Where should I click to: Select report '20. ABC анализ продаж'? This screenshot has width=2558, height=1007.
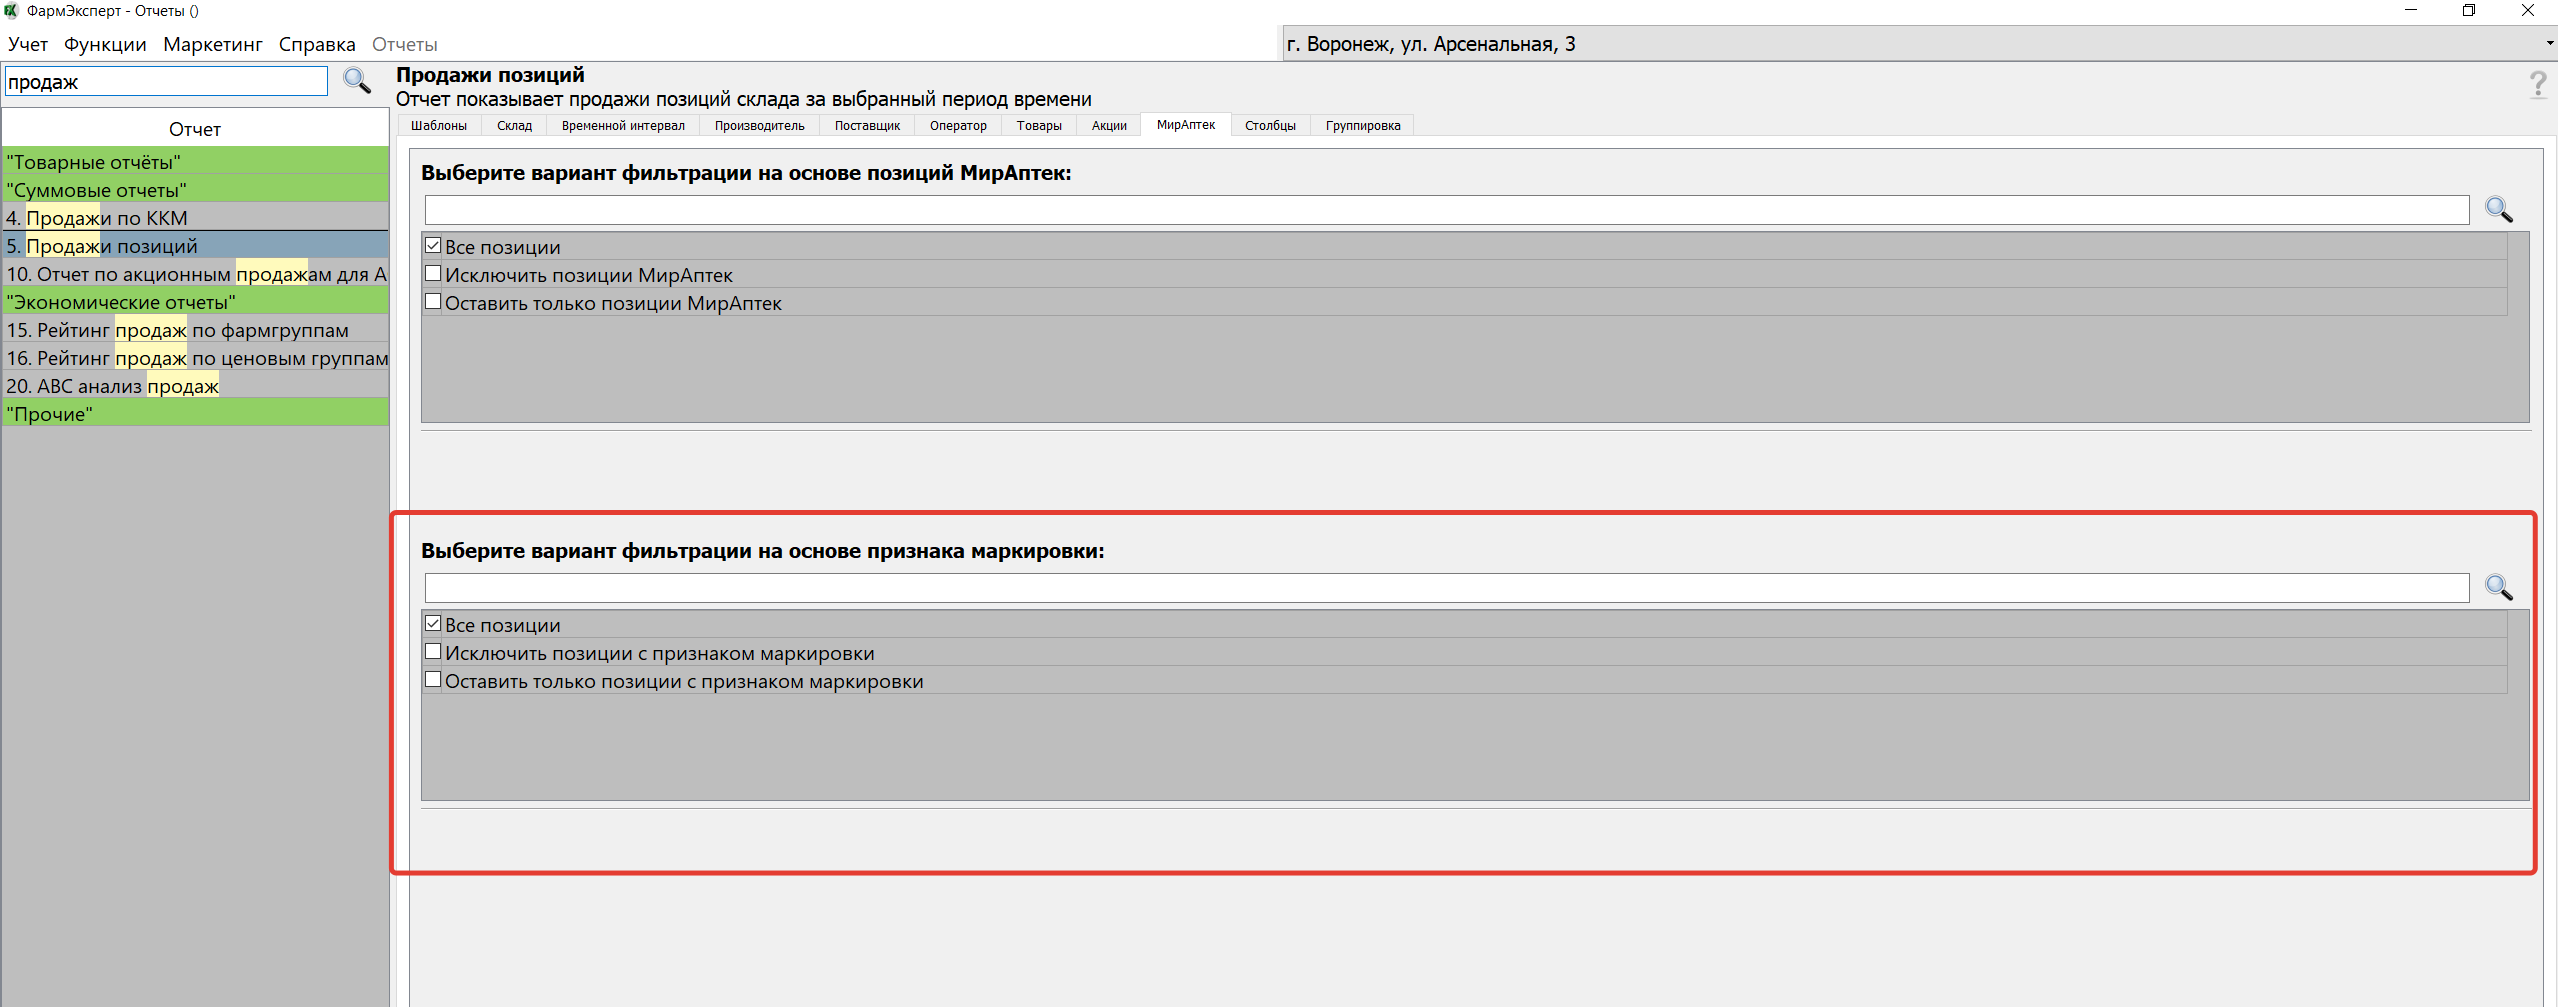click(x=112, y=386)
